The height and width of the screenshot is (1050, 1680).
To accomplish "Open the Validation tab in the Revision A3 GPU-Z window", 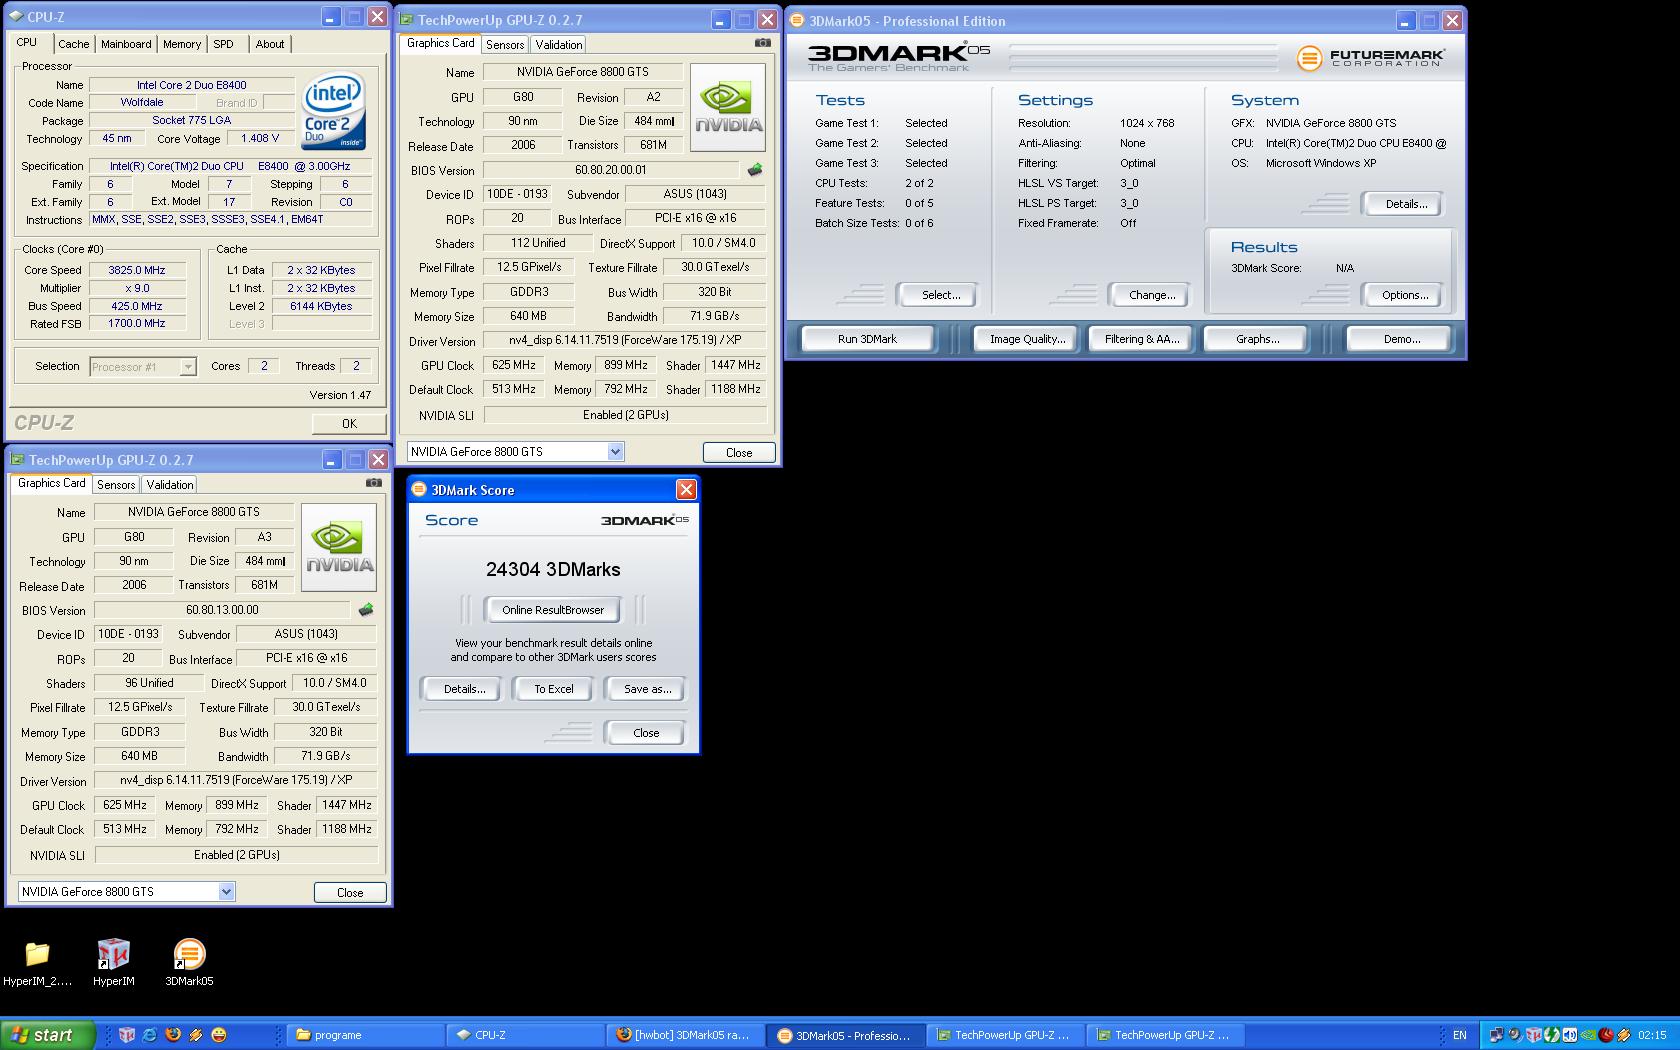I will click(x=169, y=485).
